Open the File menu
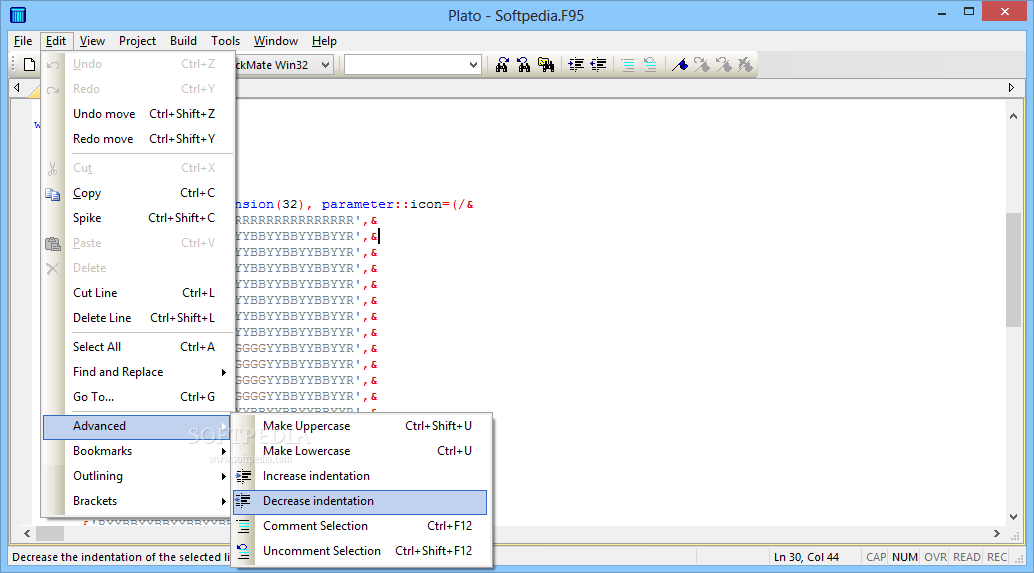This screenshot has height=573, width=1034. [23, 41]
